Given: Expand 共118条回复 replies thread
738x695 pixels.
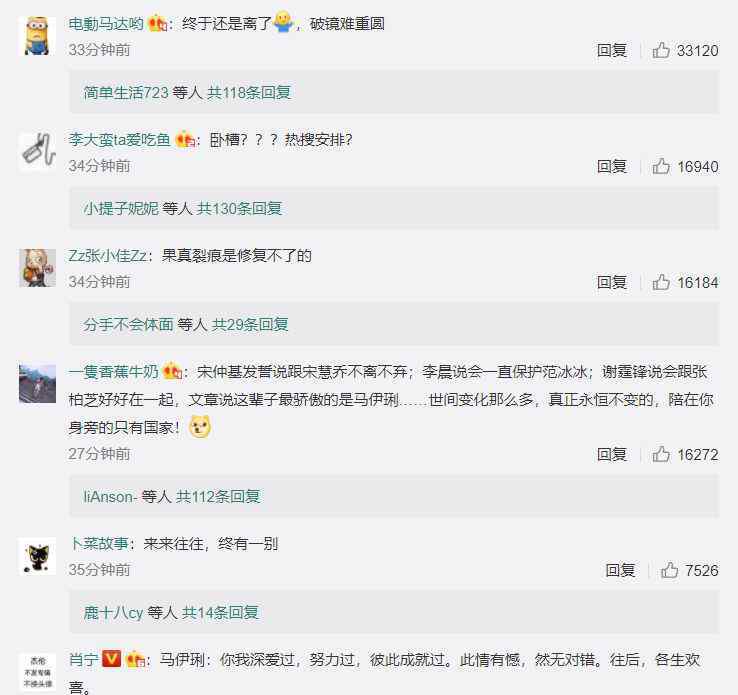Looking at the screenshot, I should 249,92.
